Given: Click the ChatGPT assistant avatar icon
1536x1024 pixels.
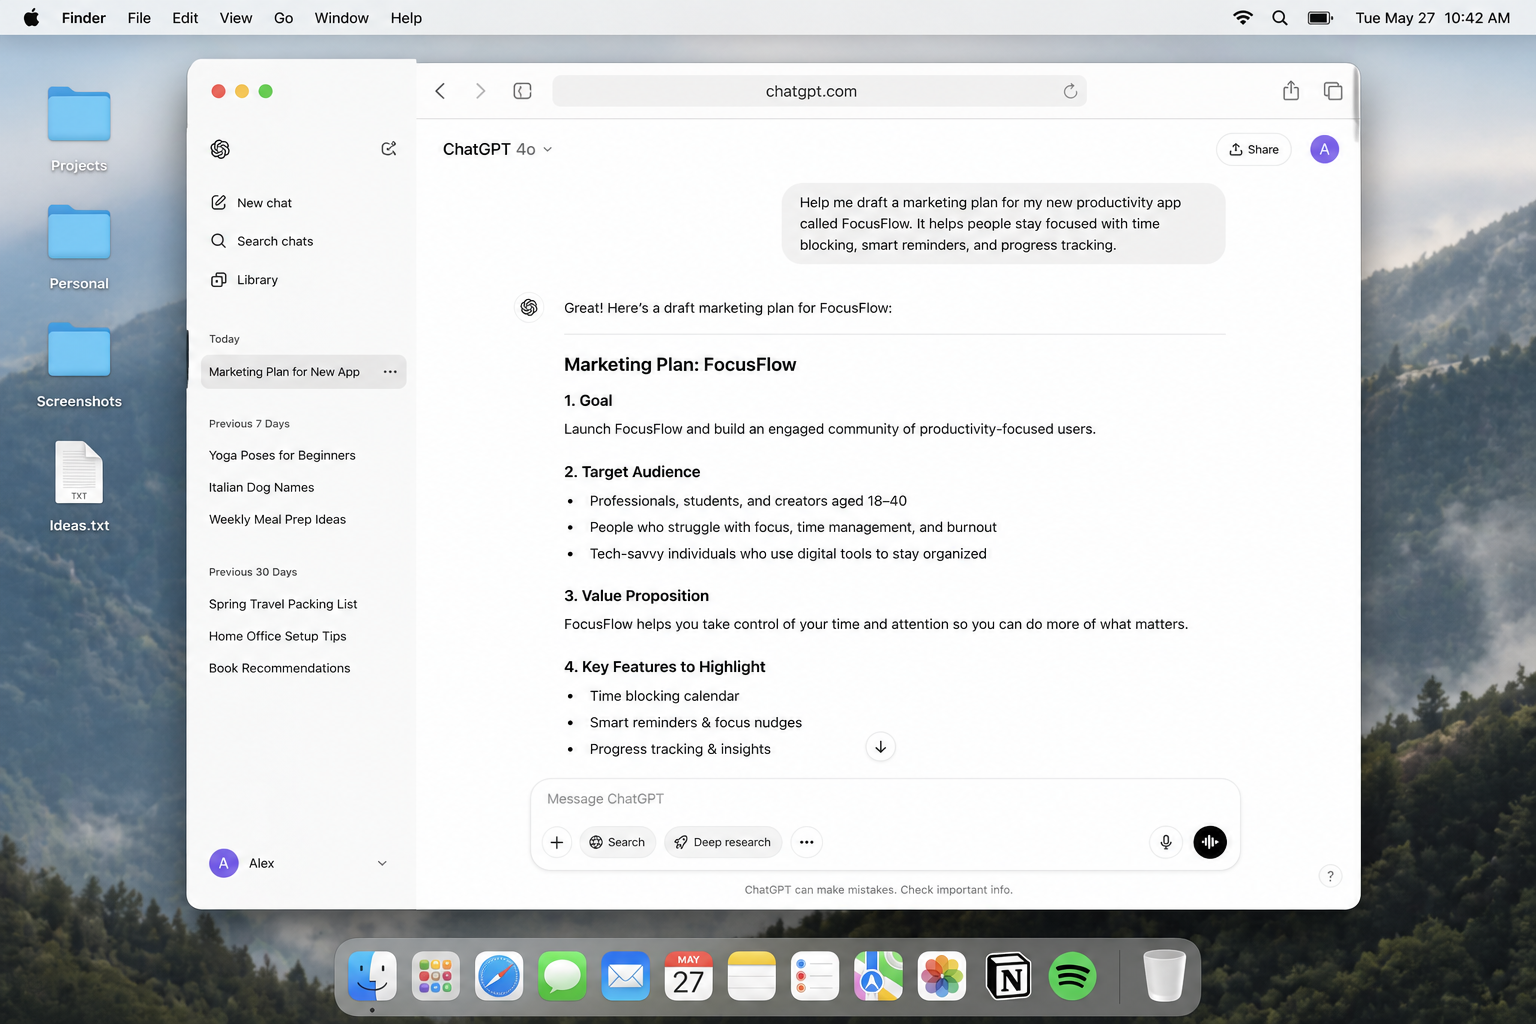Looking at the screenshot, I should pyautogui.click(x=529, y=307).
